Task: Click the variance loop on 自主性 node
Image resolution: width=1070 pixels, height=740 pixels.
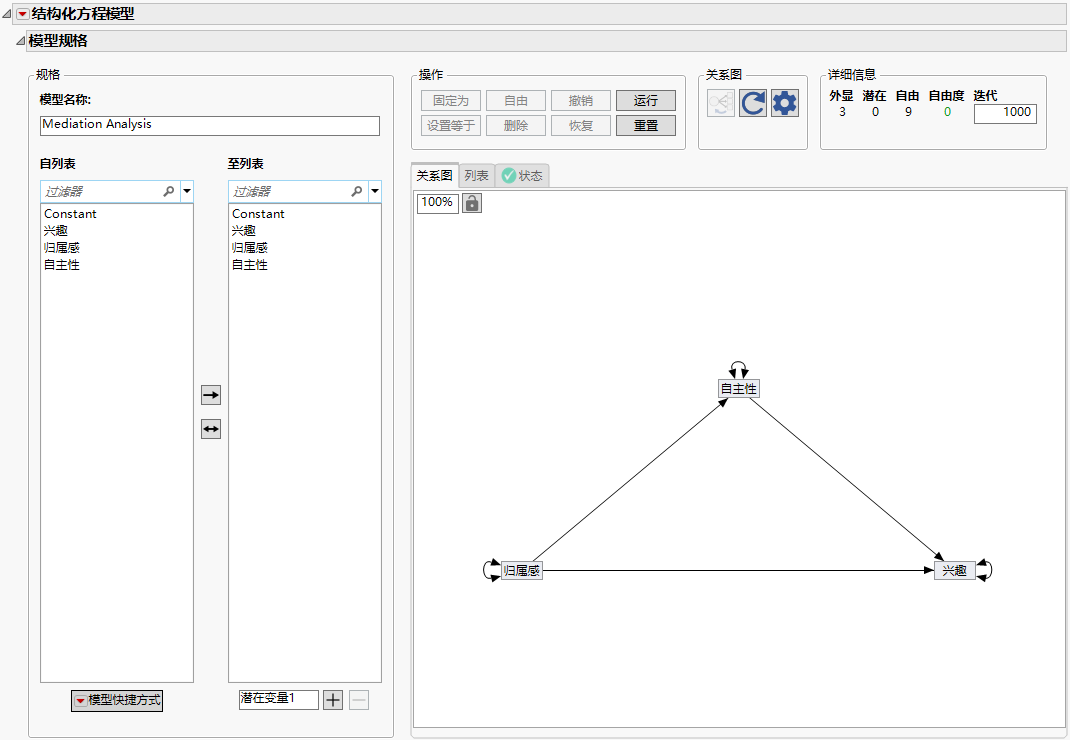Action: [x=738, y=369]
